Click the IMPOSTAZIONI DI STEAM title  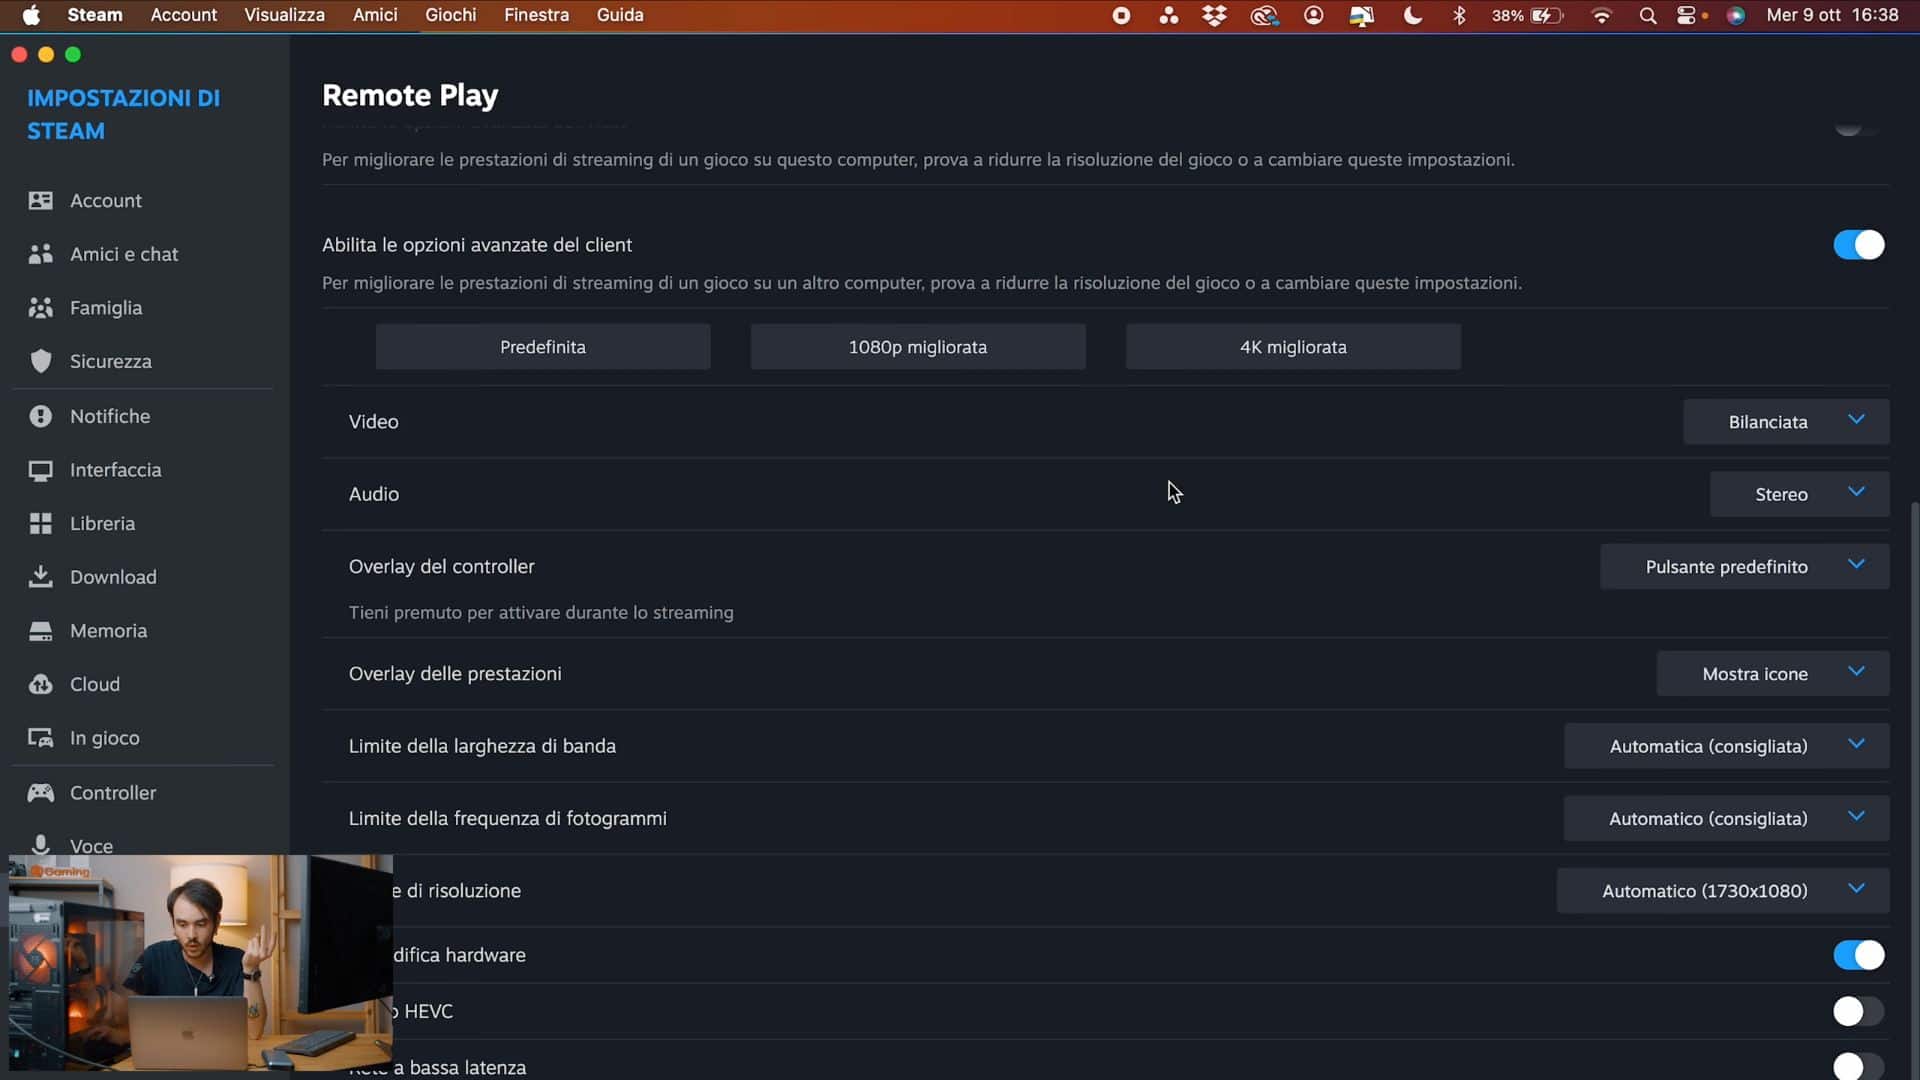[123, 114]
